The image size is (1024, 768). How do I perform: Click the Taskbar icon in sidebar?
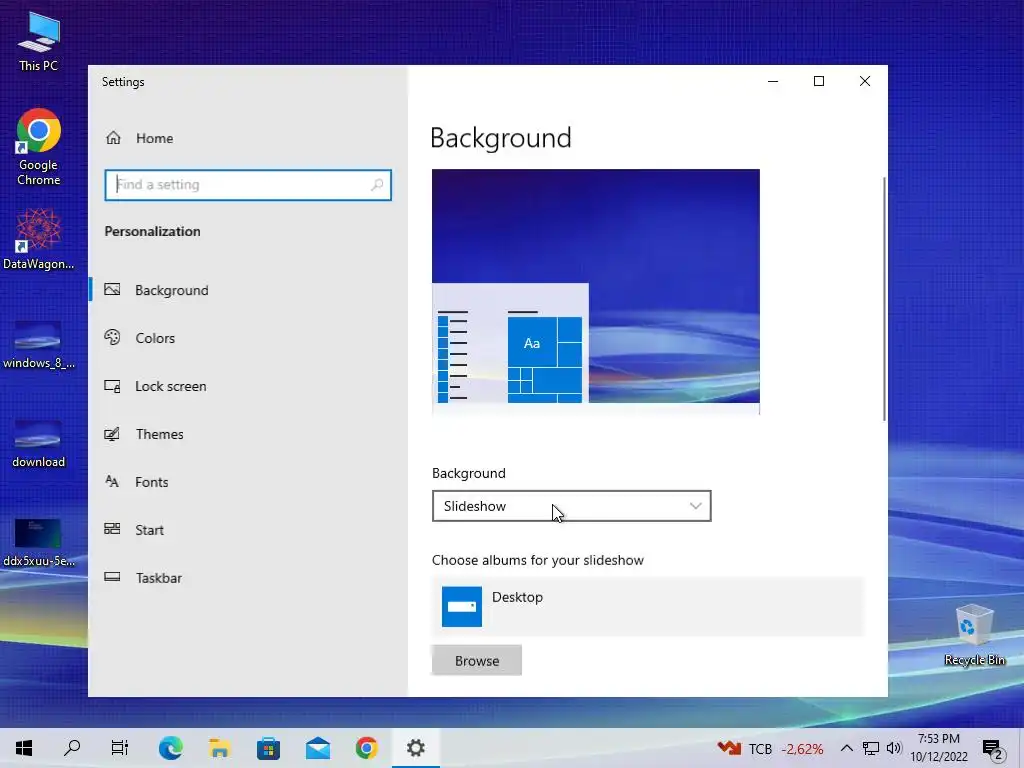[112, 577]
